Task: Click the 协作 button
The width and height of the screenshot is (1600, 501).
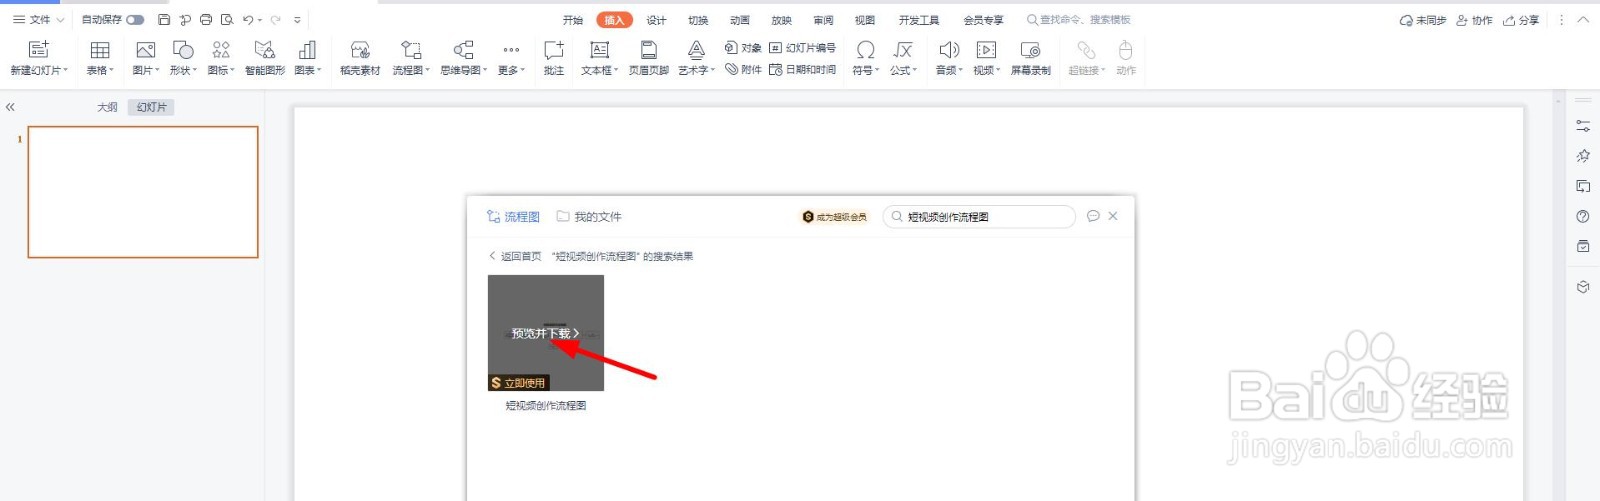Action: coord(1475,20)
